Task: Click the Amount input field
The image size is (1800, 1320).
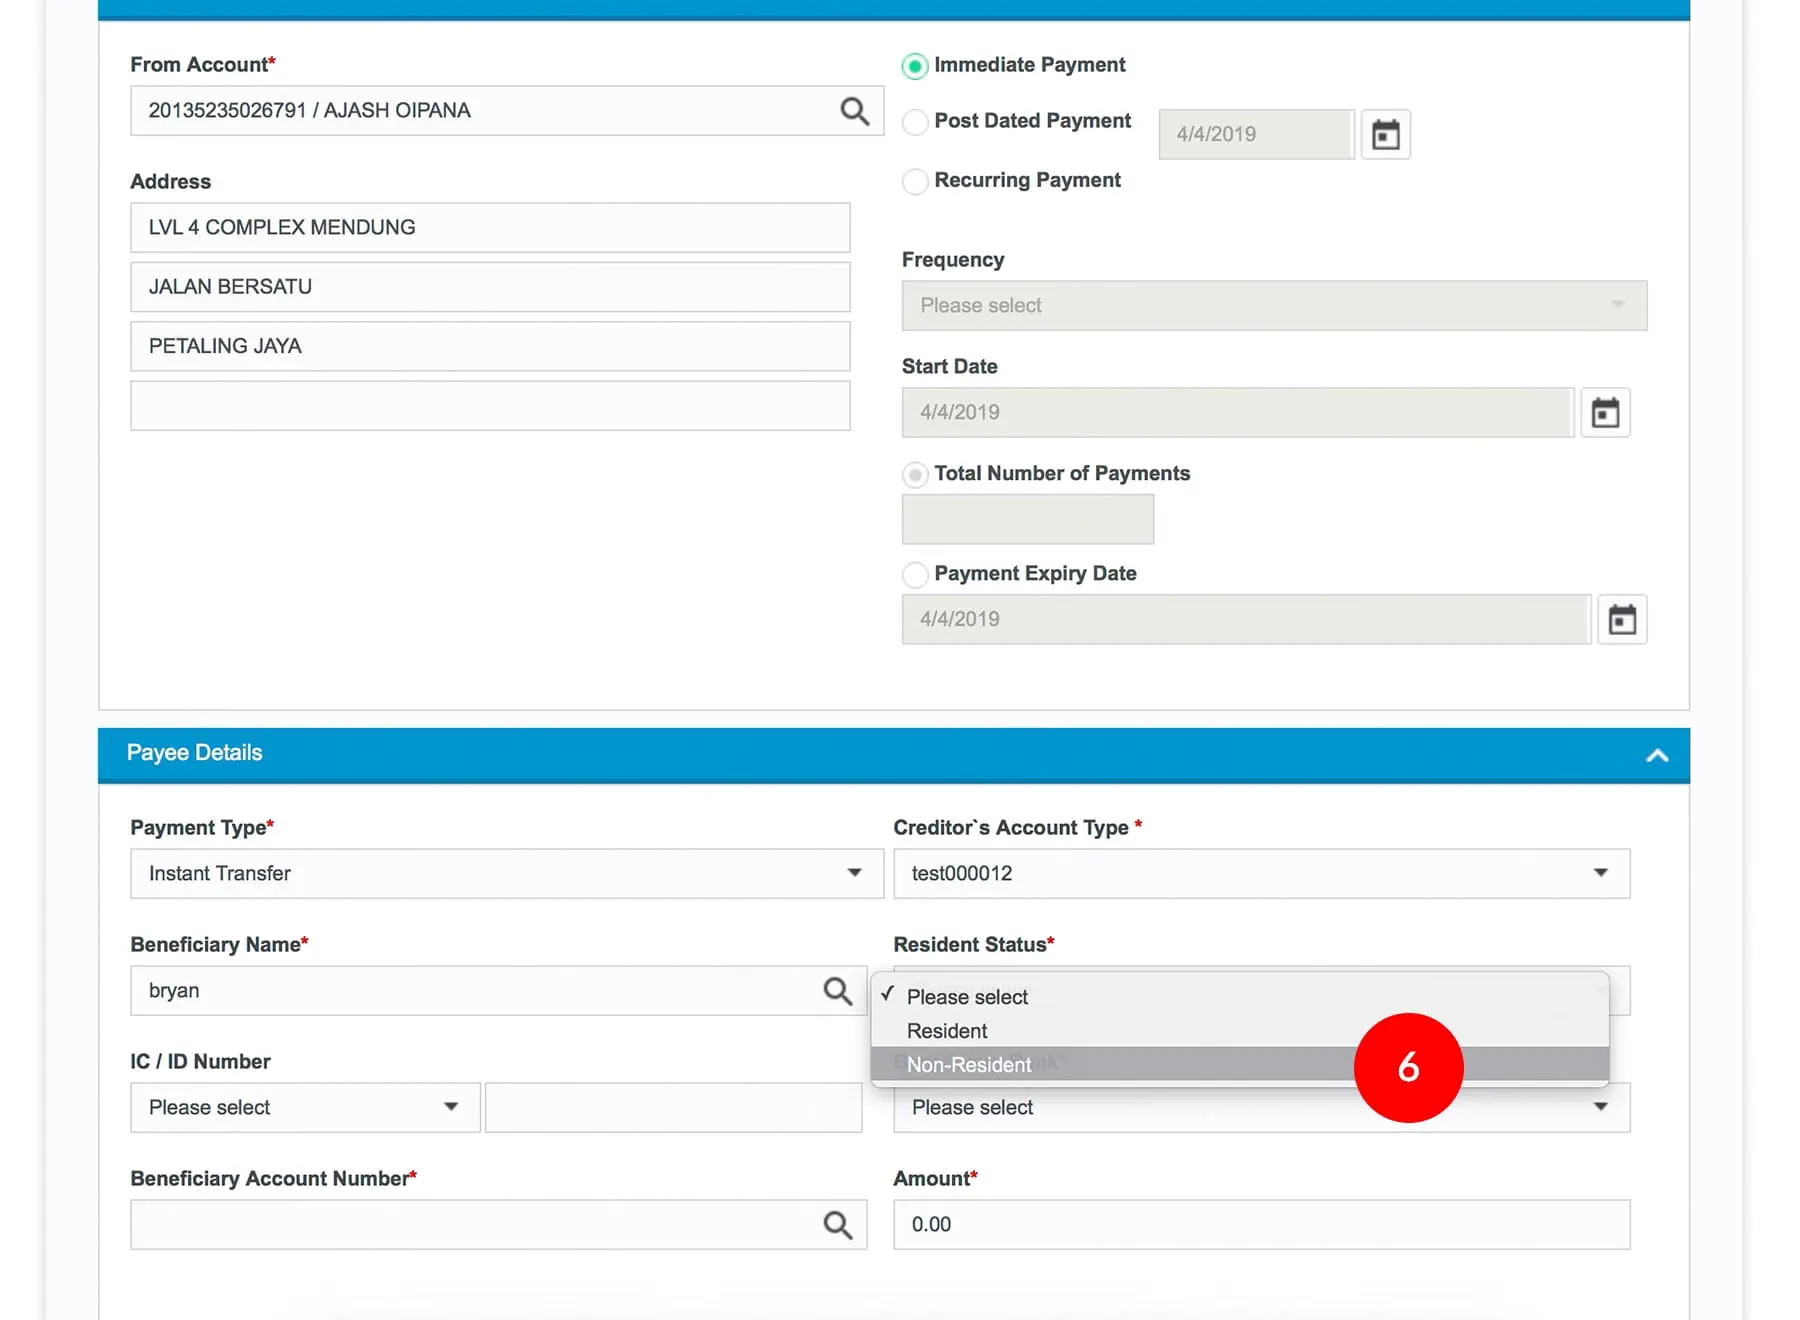Action: (x=1260, y=1225)
